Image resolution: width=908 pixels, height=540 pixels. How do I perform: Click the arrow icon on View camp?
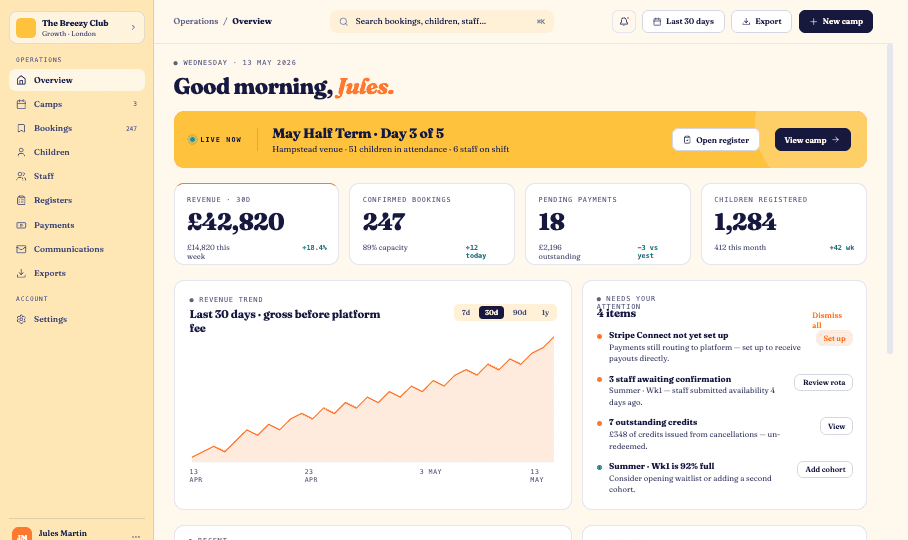[x=836, y=140]
